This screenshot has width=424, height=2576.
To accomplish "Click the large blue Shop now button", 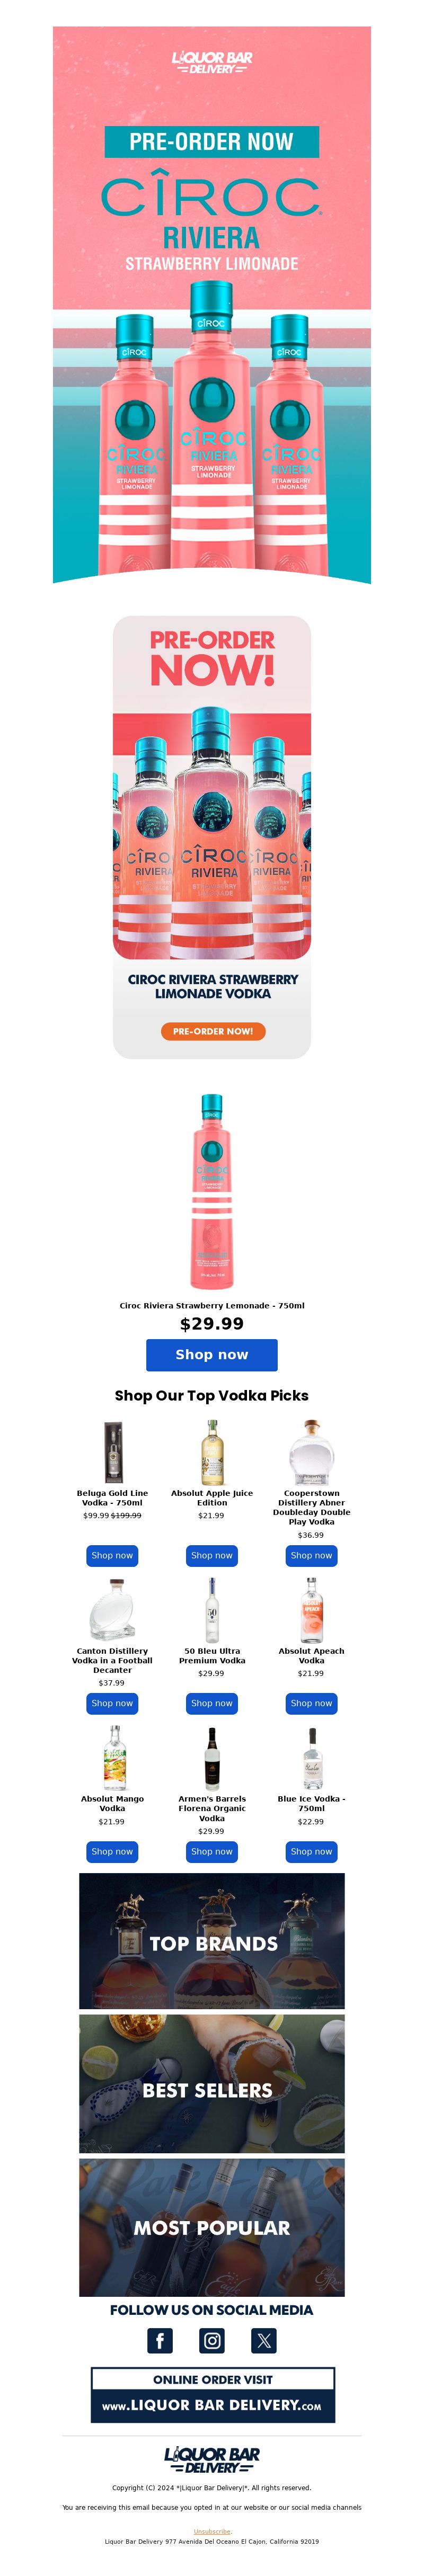I will (212, 1354).
